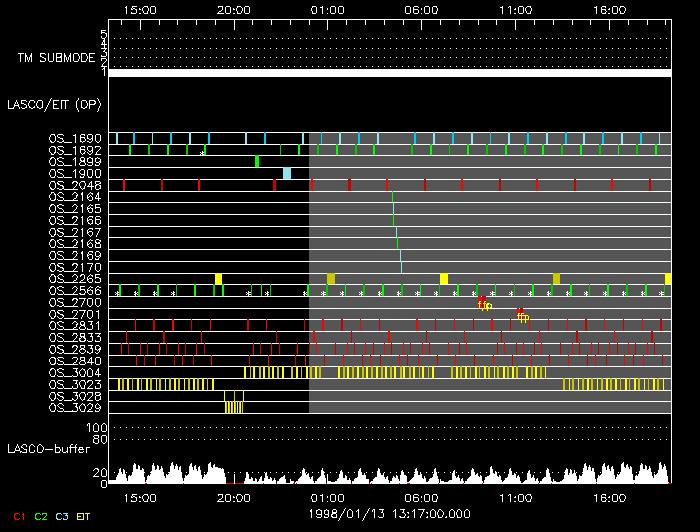
Task: Click the red marker in the OS_2701 row
Action: (x=520, y=314)
